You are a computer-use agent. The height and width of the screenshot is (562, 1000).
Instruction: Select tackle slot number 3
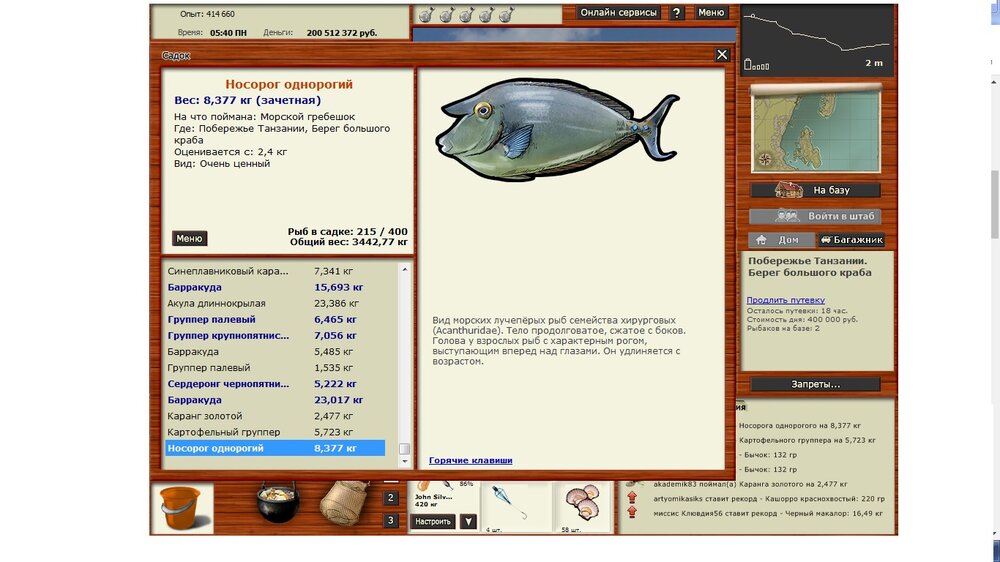pyautogui.click(x=391, y=520)
